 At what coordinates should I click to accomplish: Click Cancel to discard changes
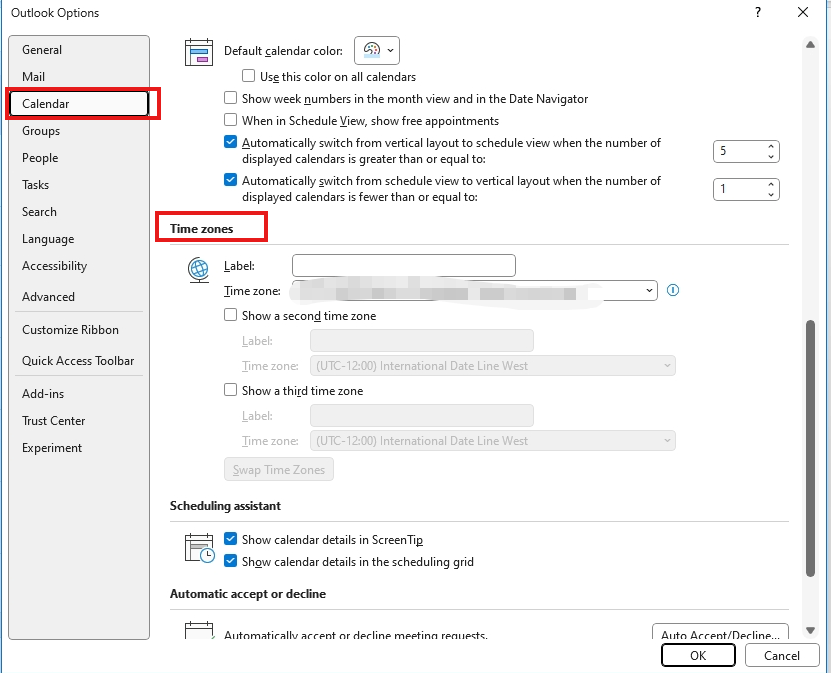tap(782, 656)
